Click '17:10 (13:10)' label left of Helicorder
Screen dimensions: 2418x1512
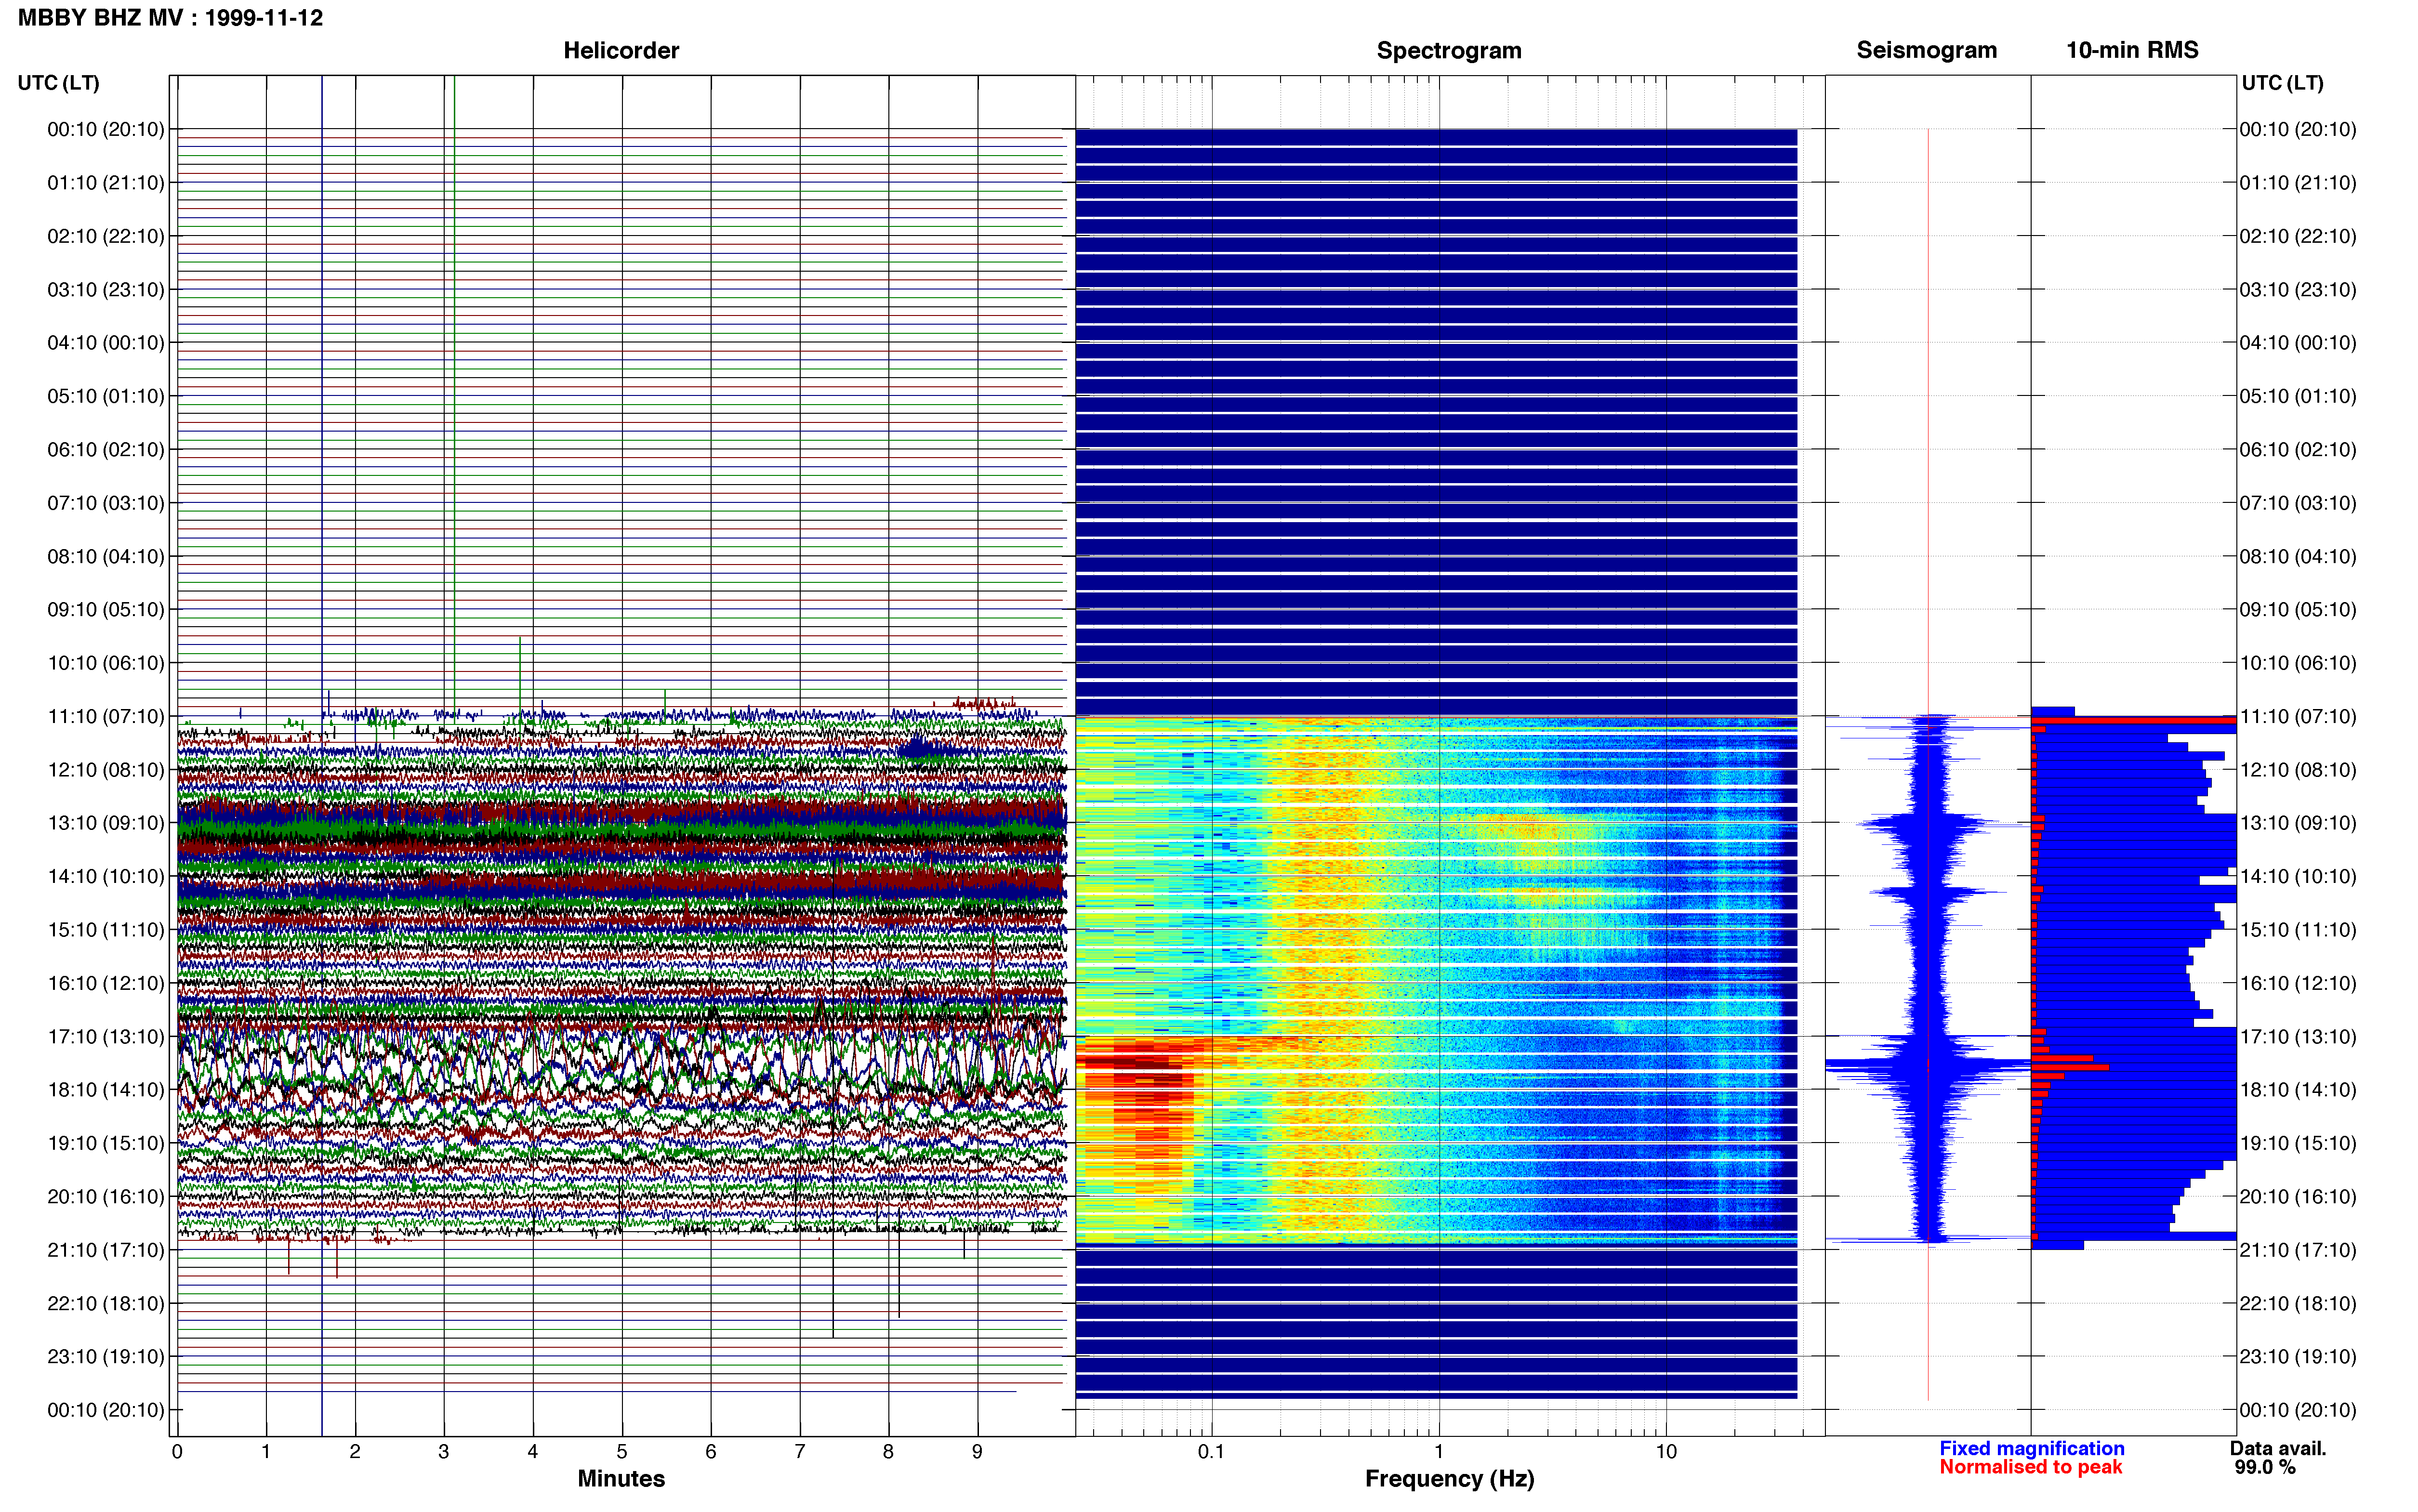[x=106, y=1037]
